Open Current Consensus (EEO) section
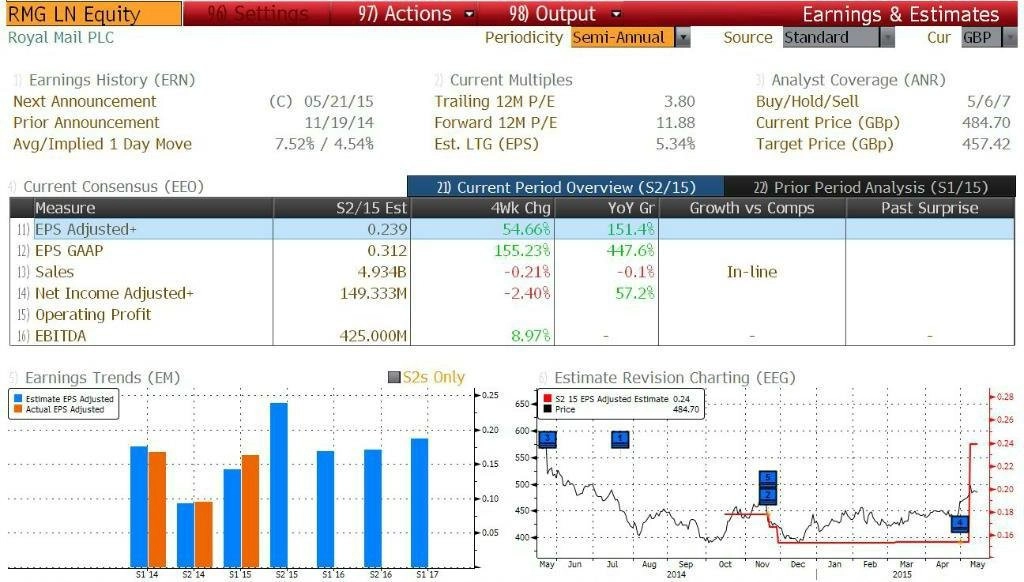The width and height of the screenshot is (1024, 582). click(x=113, y=186)
